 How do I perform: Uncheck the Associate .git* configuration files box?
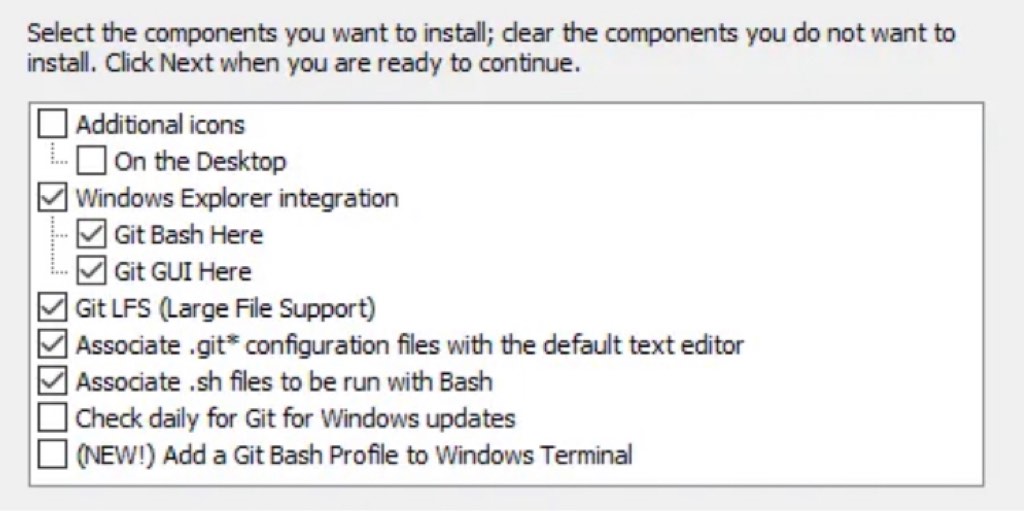[x=52, y=345]
